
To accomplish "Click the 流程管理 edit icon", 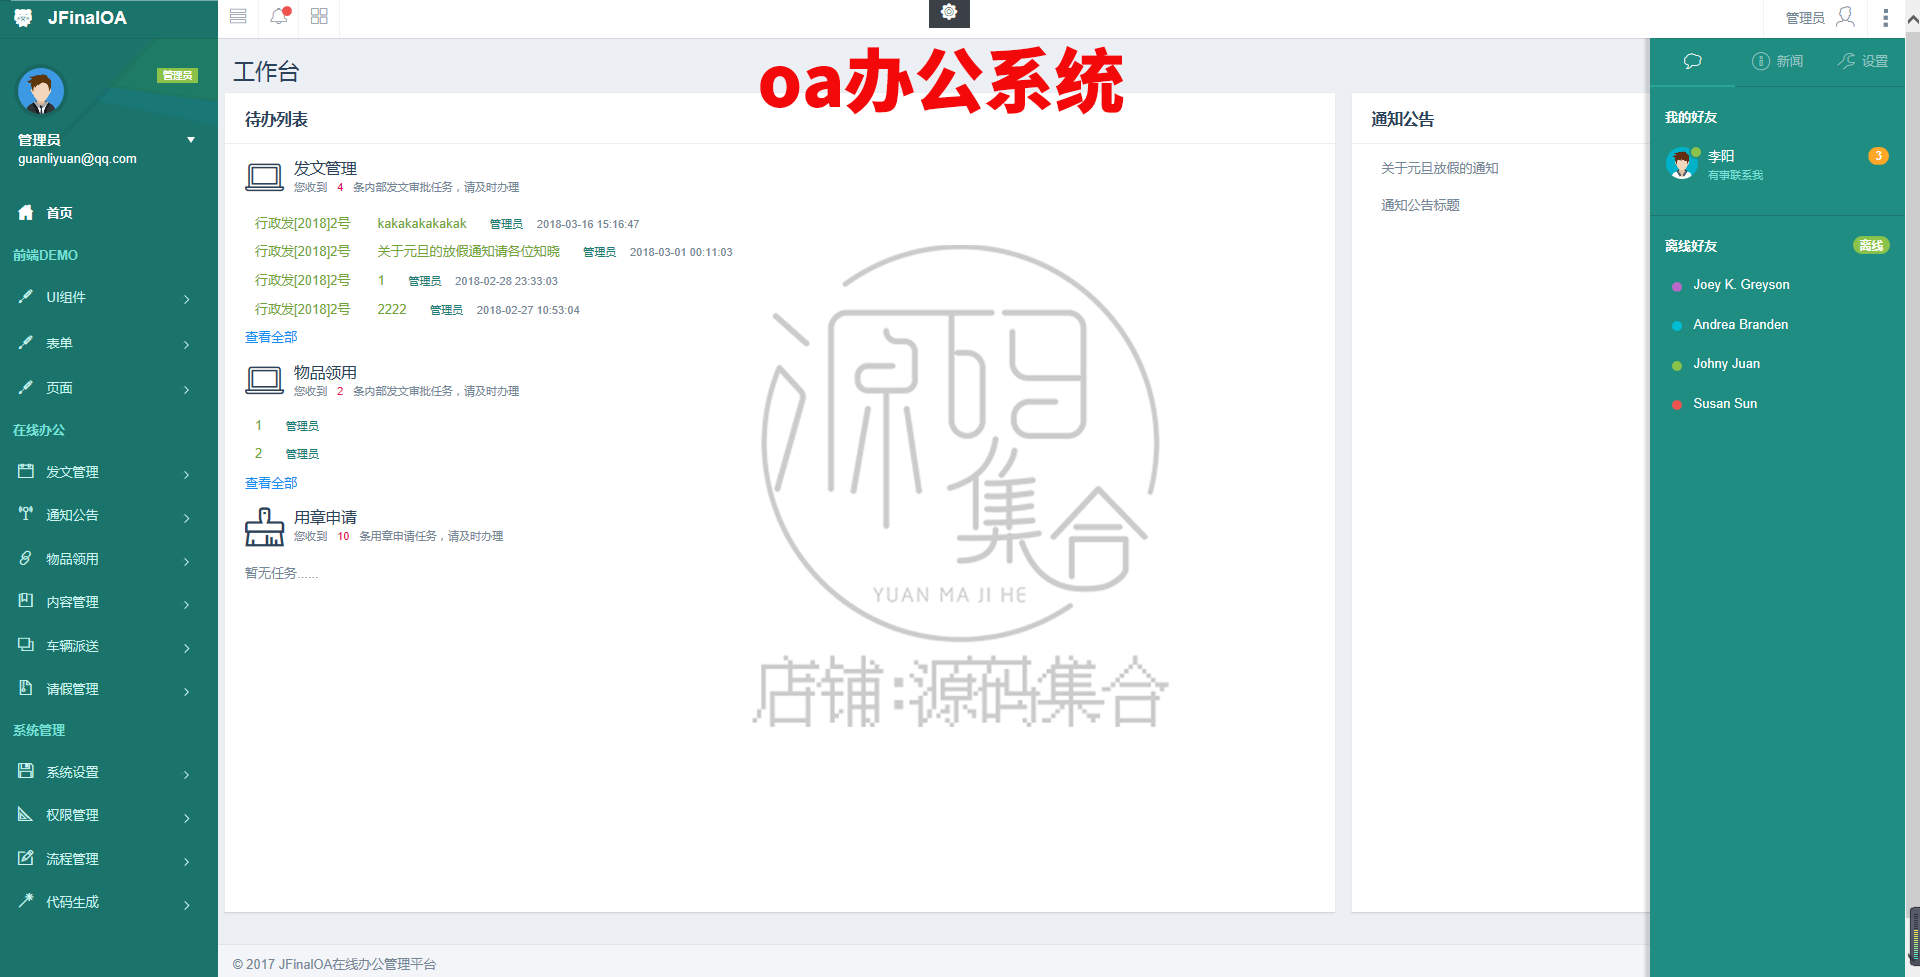I will point(26,858).
